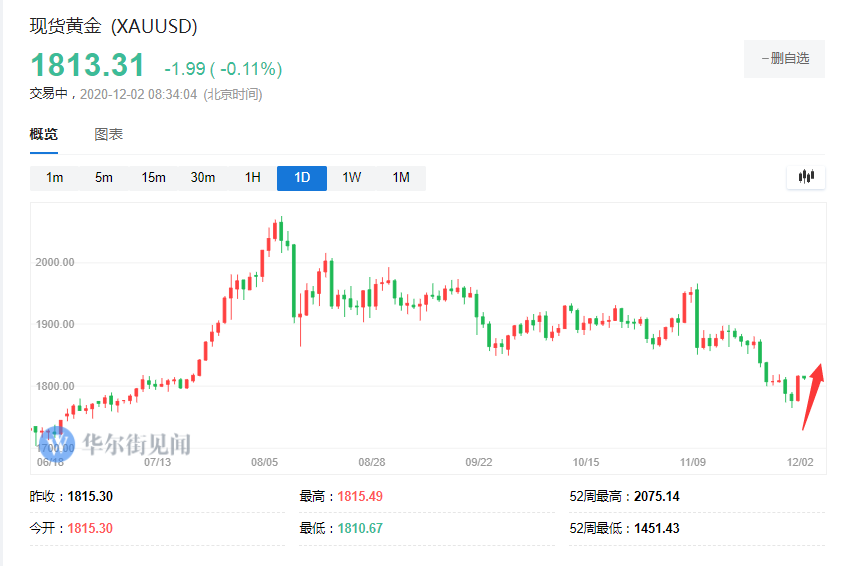This screenshot has width=850, height=566.
Task: Select the 1m time interval
Action: point(54,178)
